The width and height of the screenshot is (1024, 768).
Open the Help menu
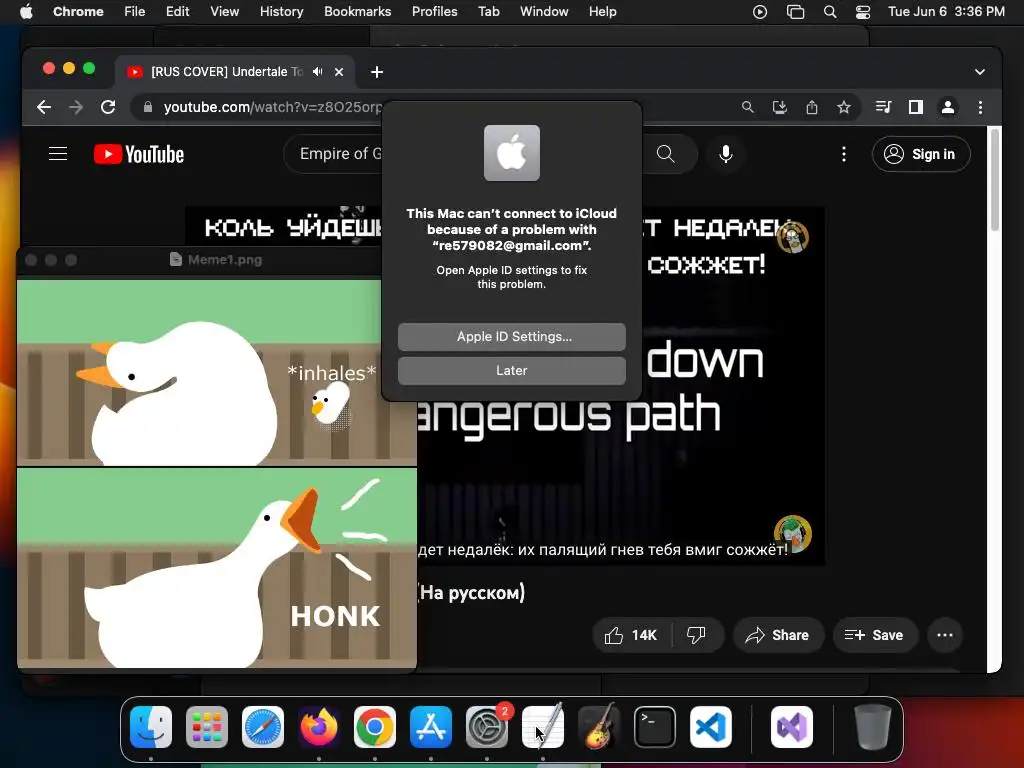pyautogui.click(x=602, y=11)
